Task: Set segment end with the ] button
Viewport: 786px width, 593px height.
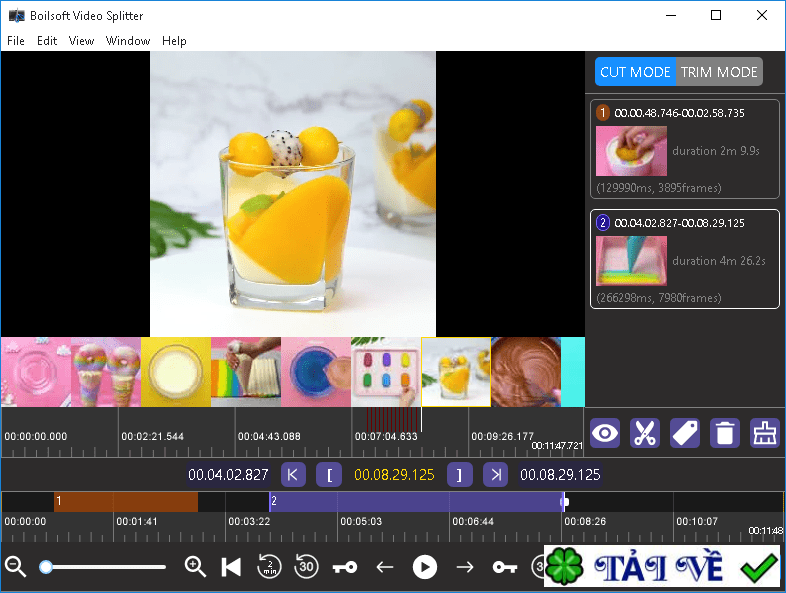Action: 459,475
